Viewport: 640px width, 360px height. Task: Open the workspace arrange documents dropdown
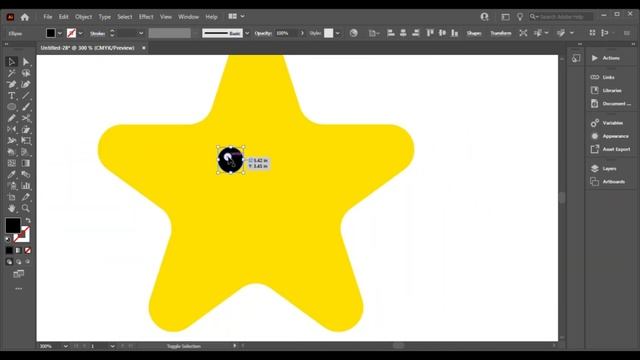tap(236, 16)
